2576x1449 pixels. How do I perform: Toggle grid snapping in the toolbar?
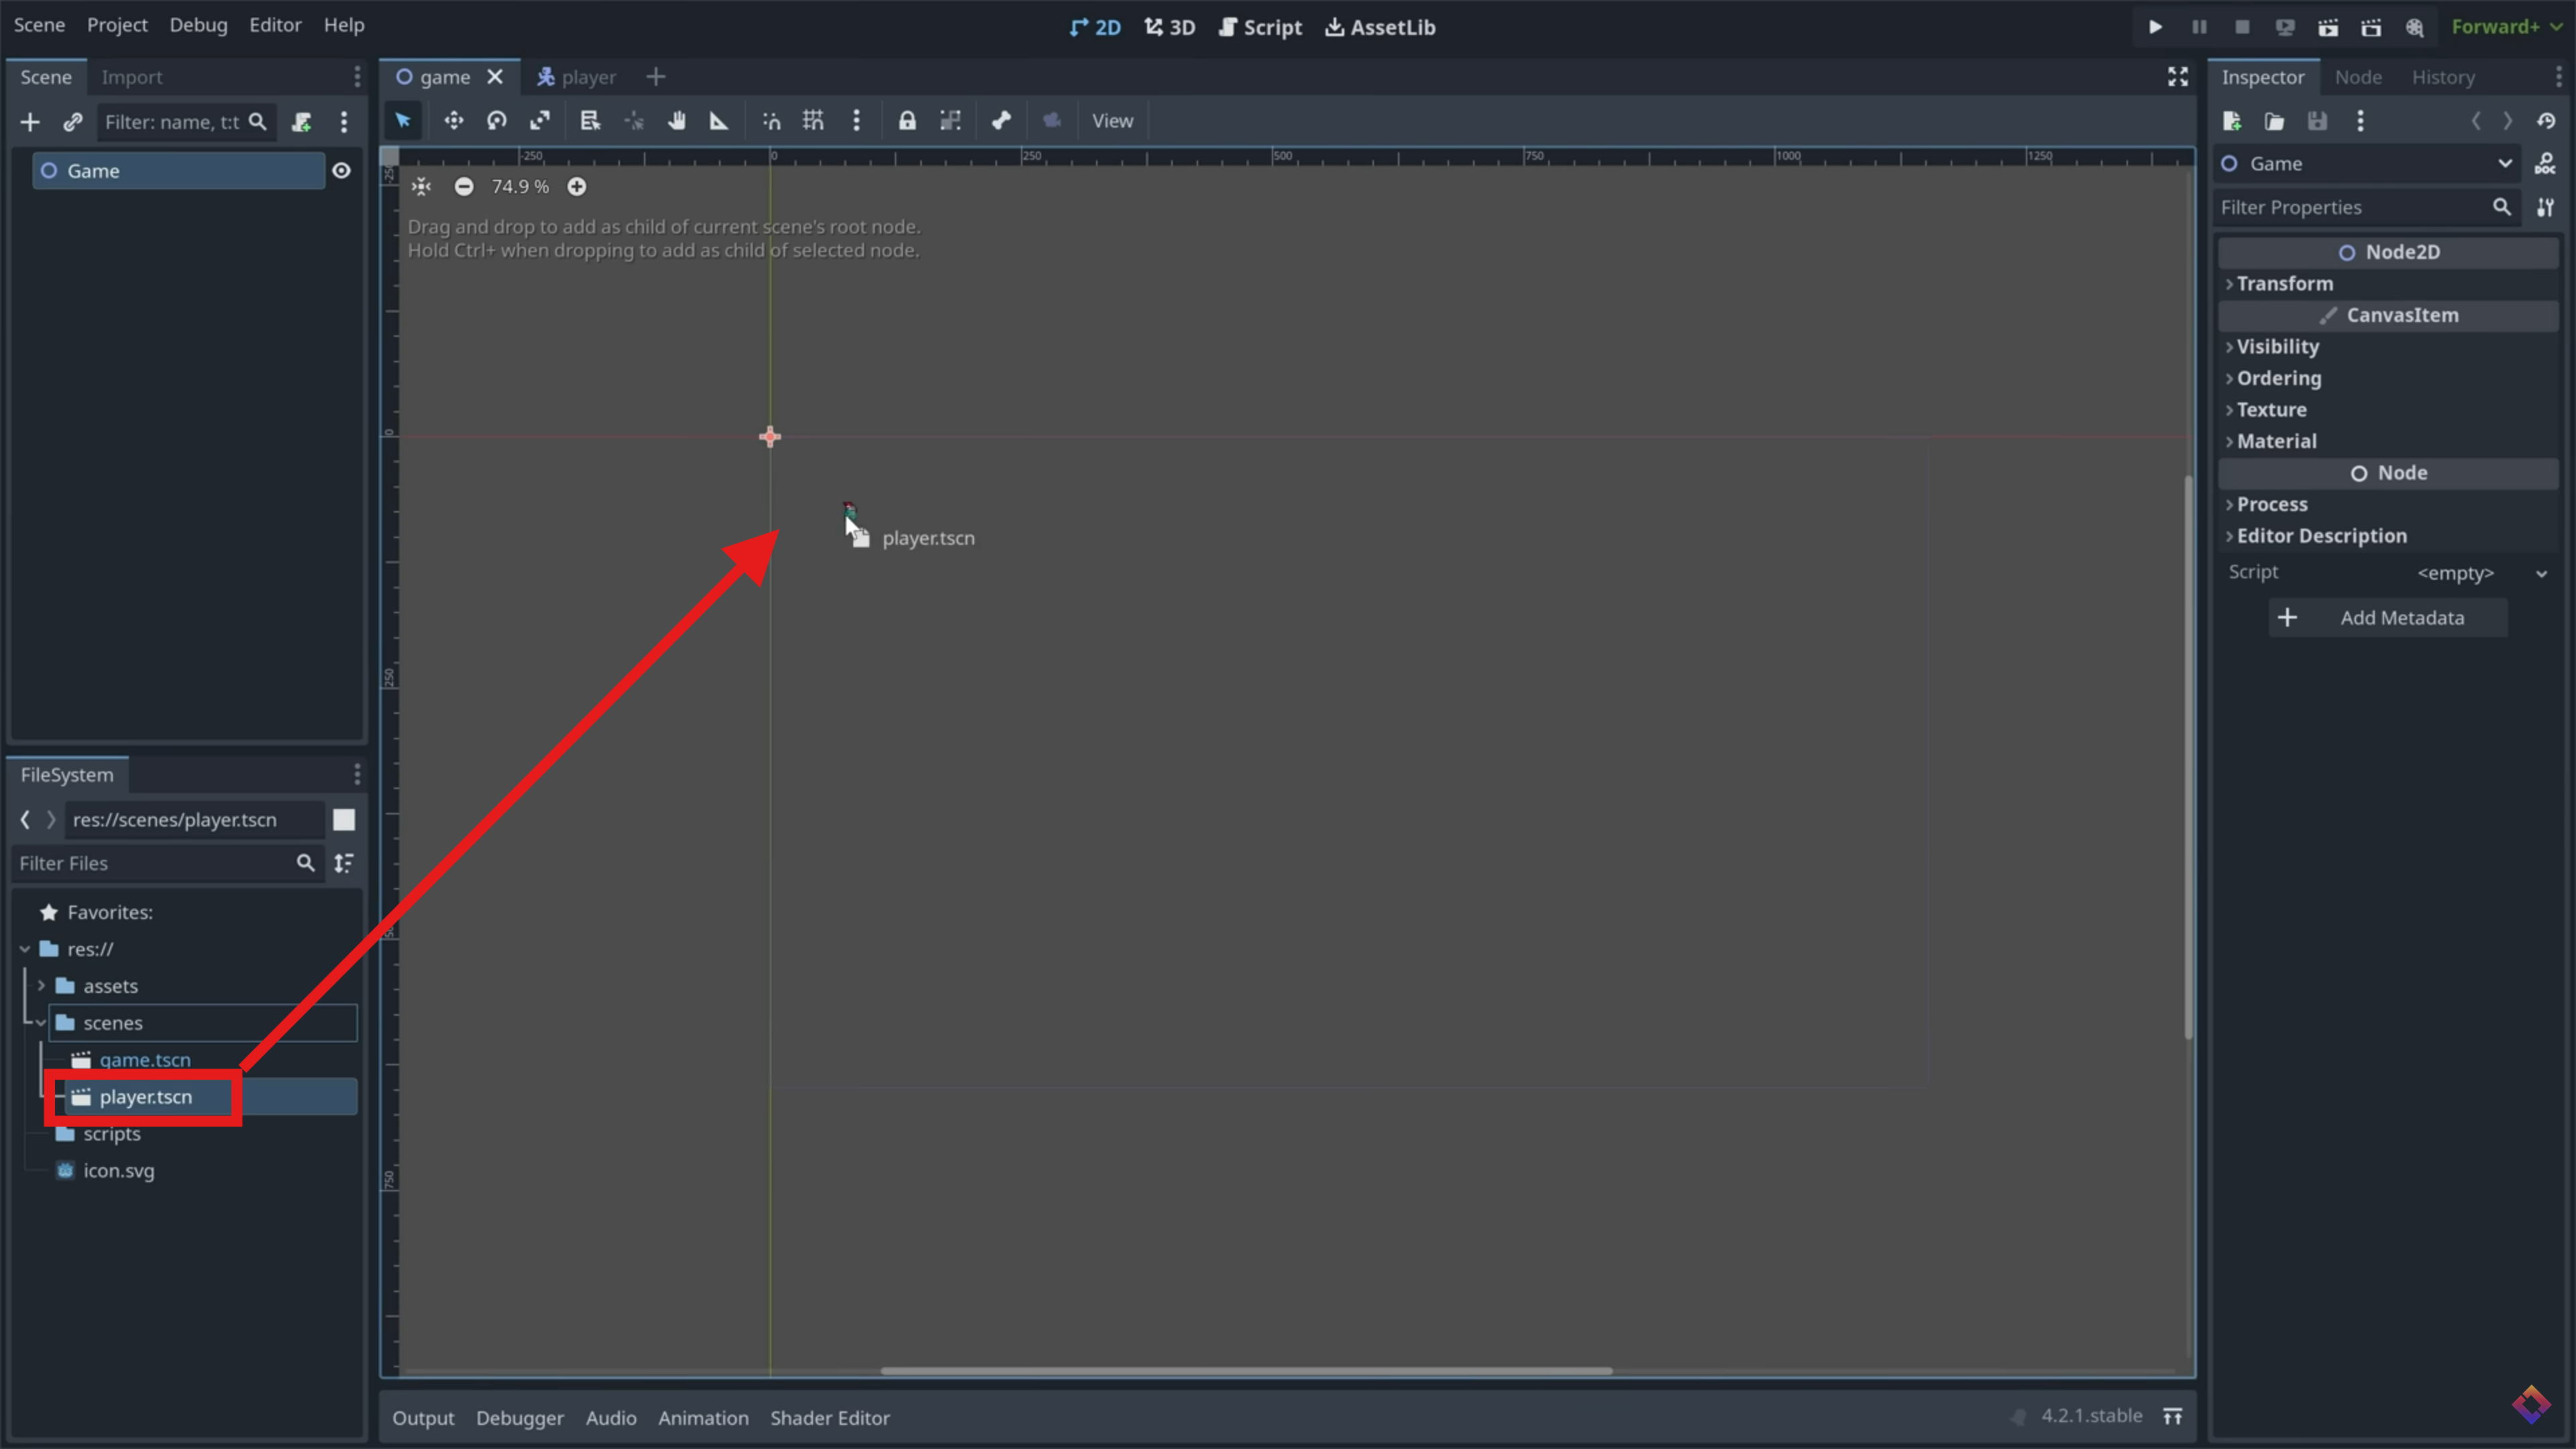(813, 121)
